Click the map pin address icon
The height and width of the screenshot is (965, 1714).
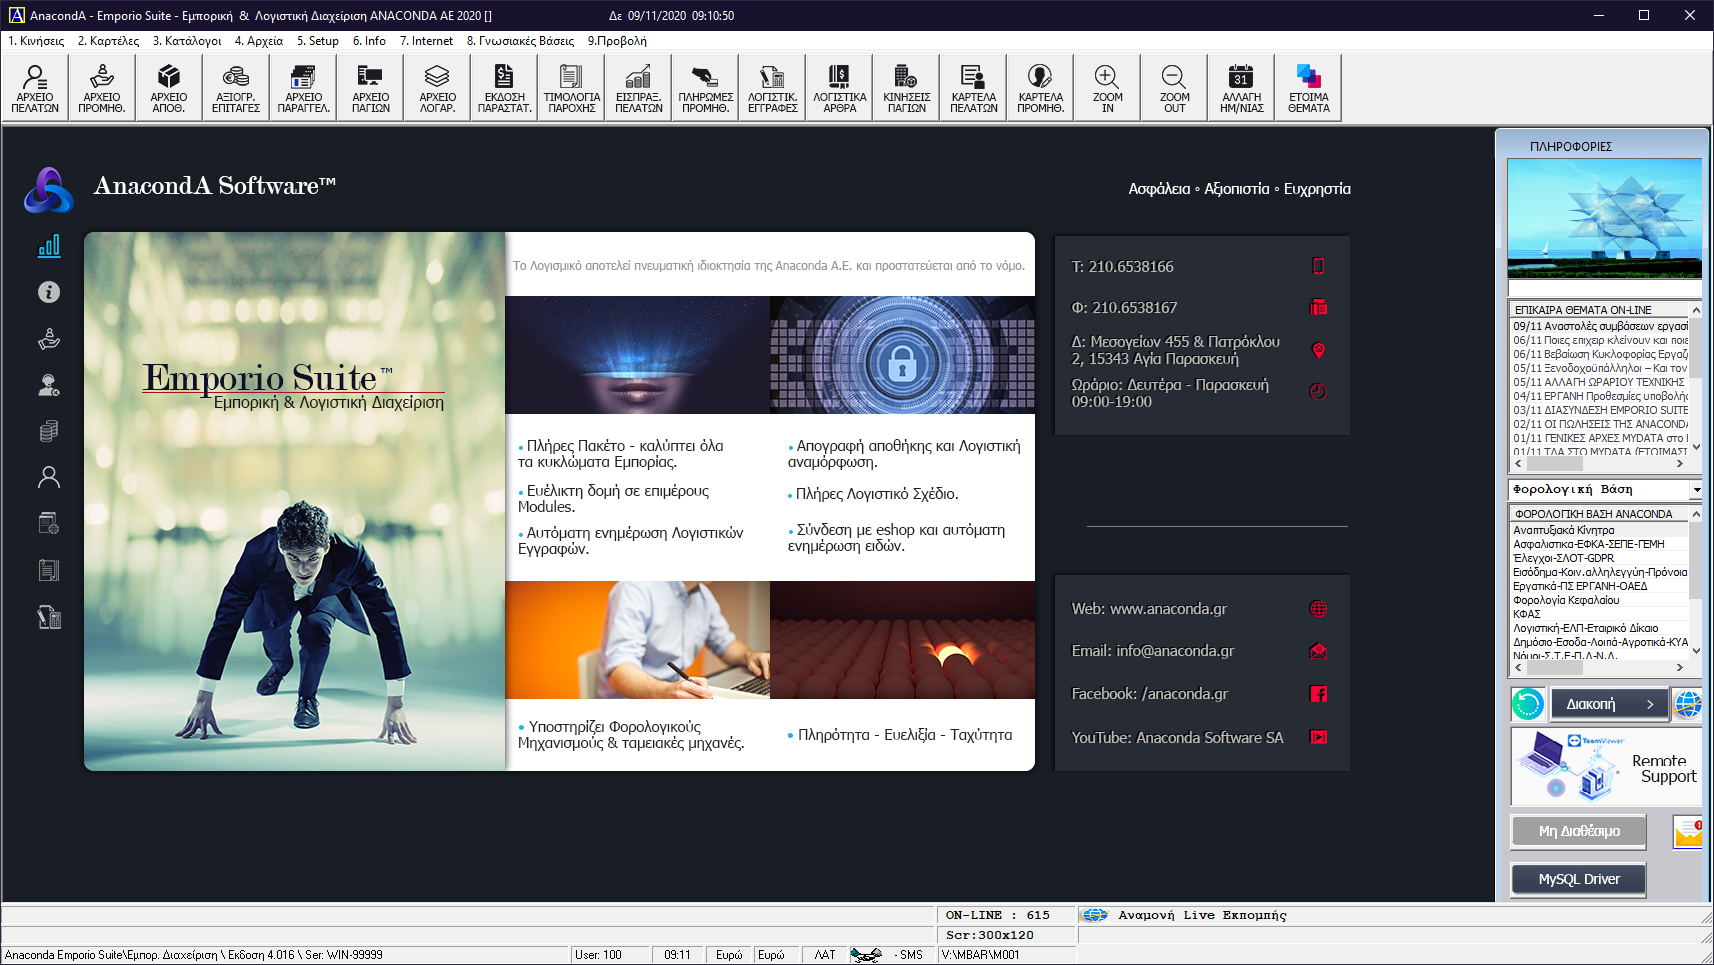pyautogui.click(x=1319, y=350)
